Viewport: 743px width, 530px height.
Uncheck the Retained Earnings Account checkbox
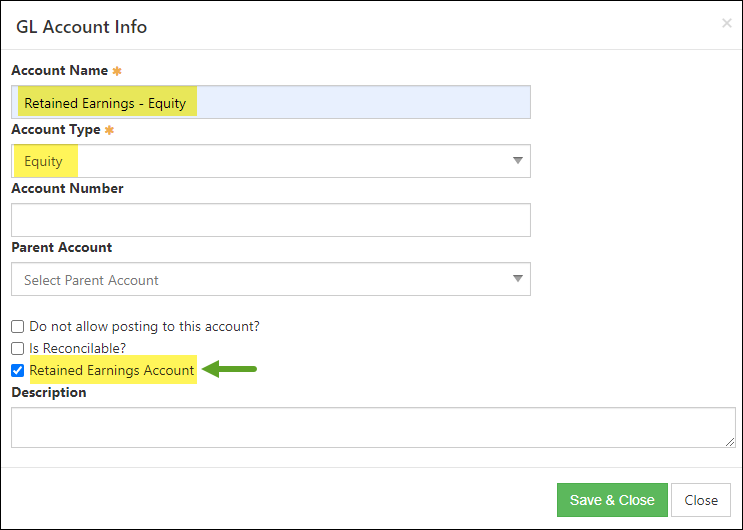pyautogui.click(x=18, y=370)
